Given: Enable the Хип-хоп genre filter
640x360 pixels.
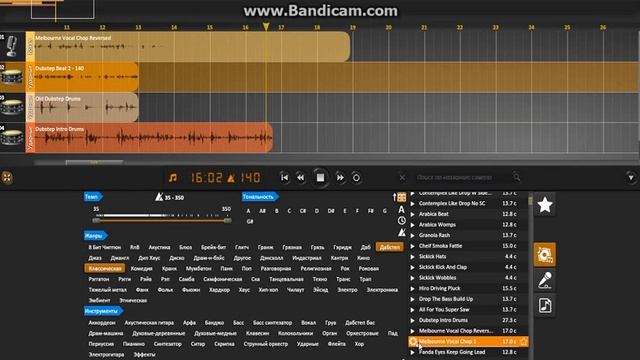Looking at the screenshot, I should 268,290.
